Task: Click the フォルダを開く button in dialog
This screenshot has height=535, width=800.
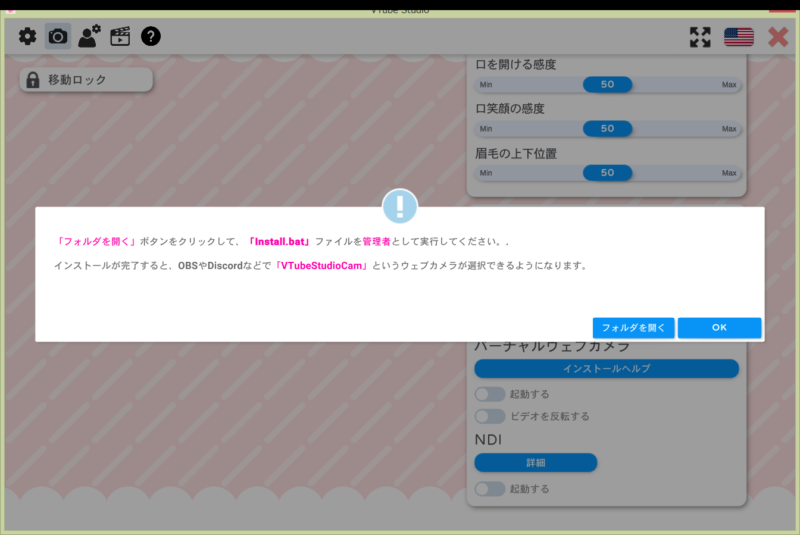Action: point(633,327)
